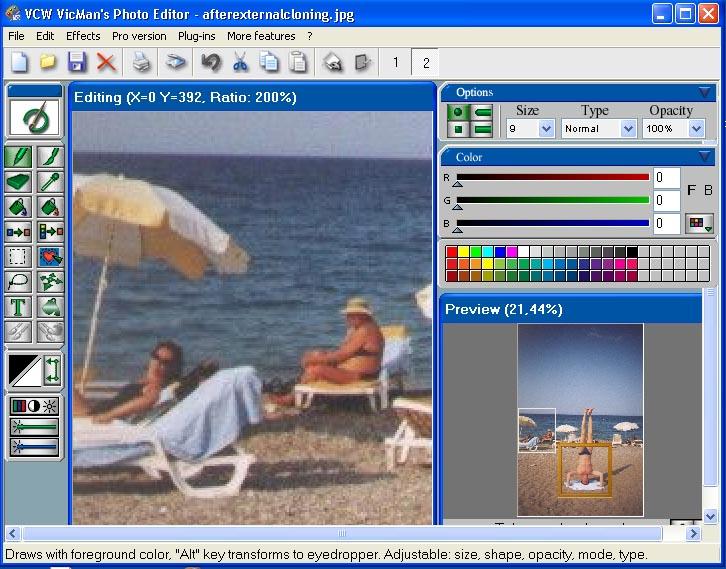Select the round brush shape option
The width and height of the screenshot is (726, 569).
458,112
